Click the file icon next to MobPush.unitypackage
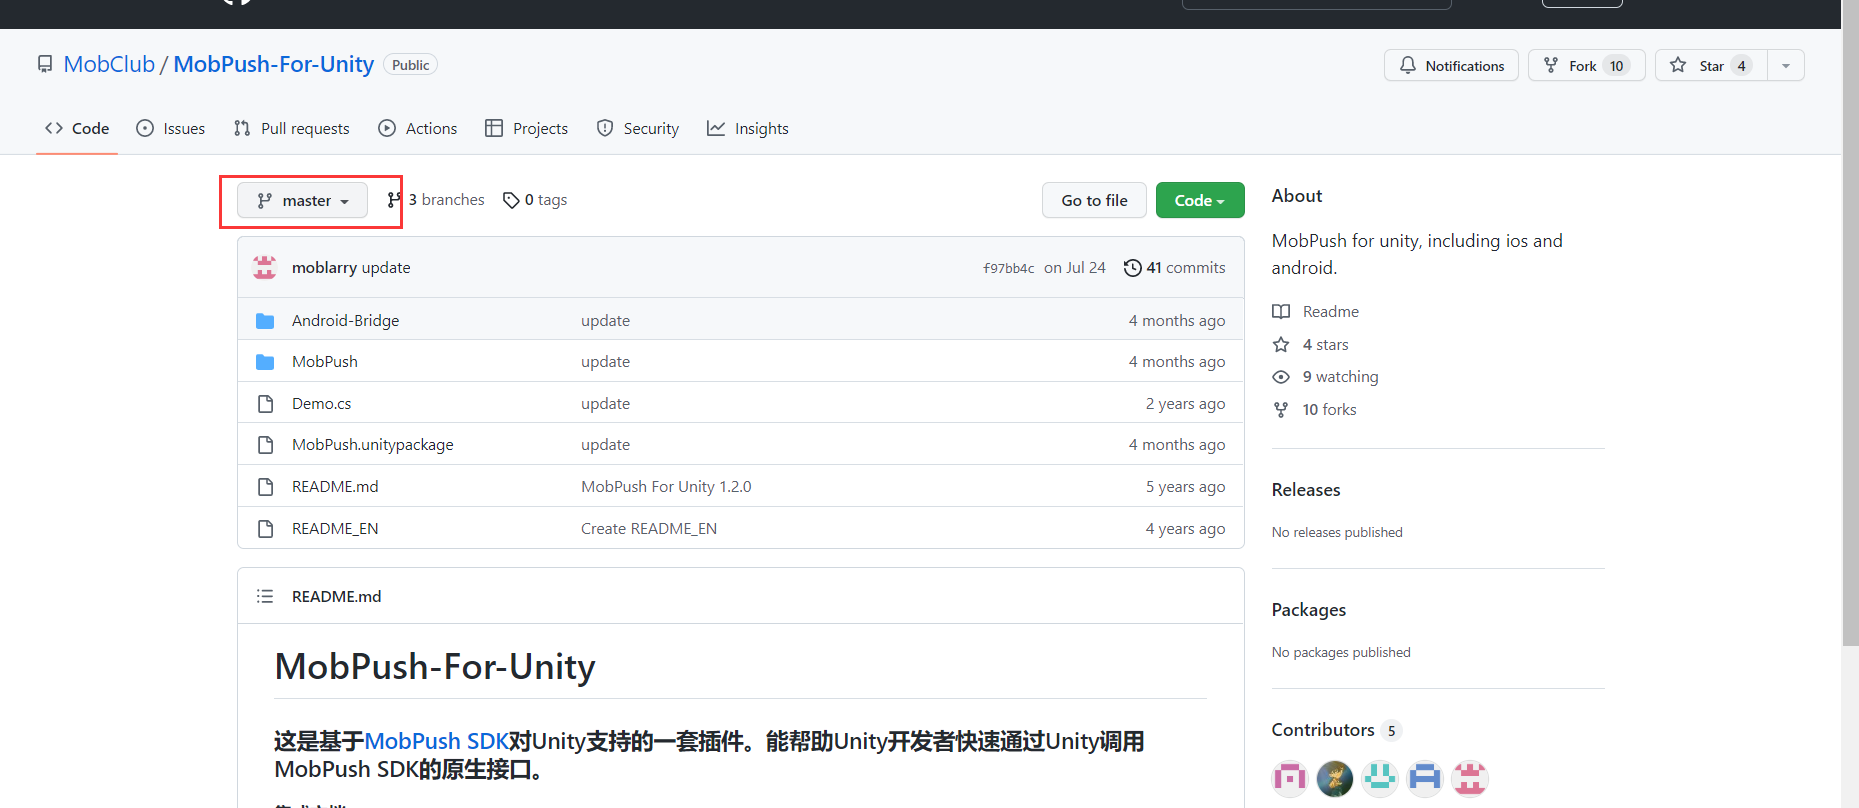 click(265, 444)
